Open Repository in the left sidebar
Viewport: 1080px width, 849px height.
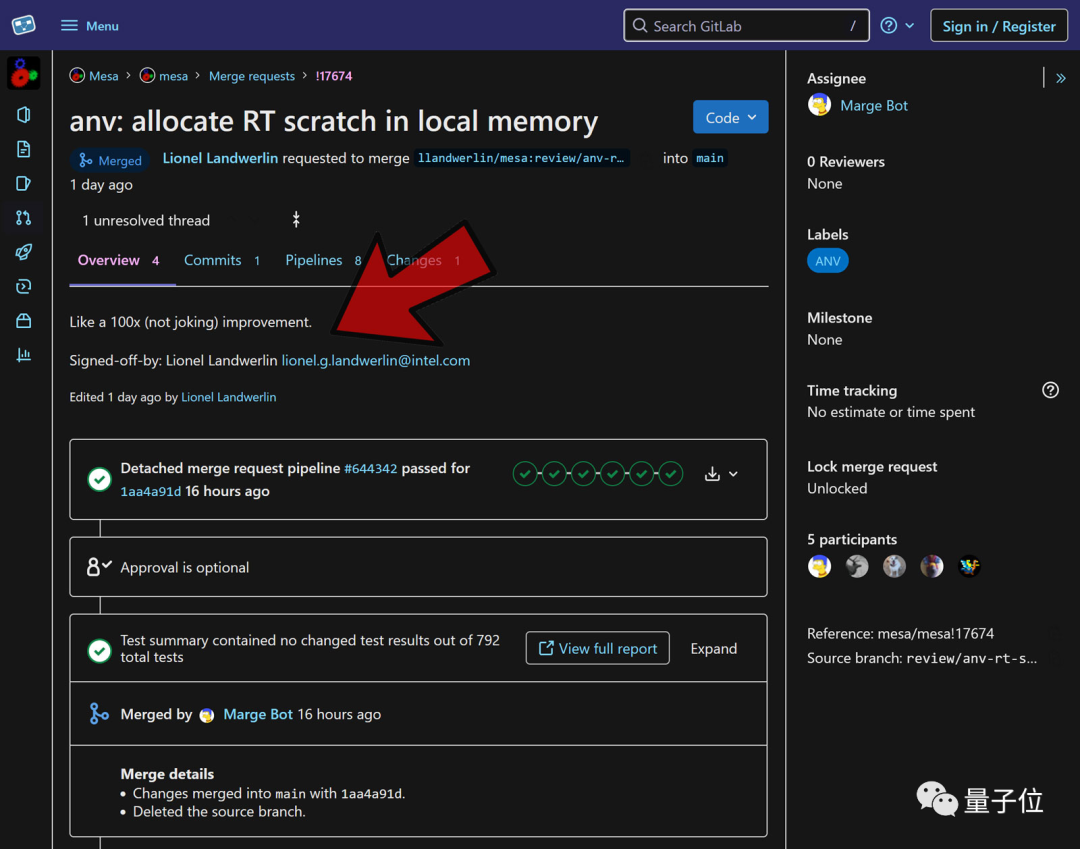point(23,149)
